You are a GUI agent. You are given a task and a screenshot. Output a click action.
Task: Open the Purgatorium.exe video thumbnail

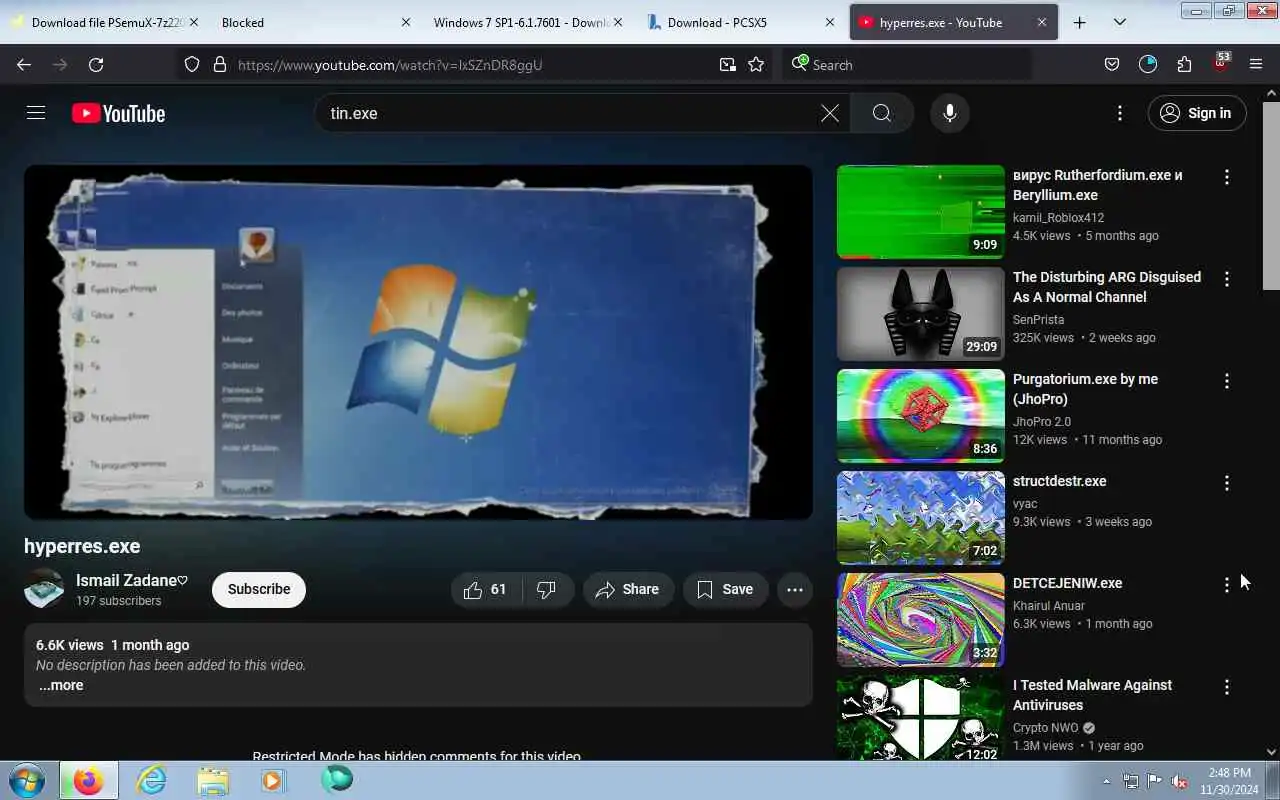click(921, 416)
